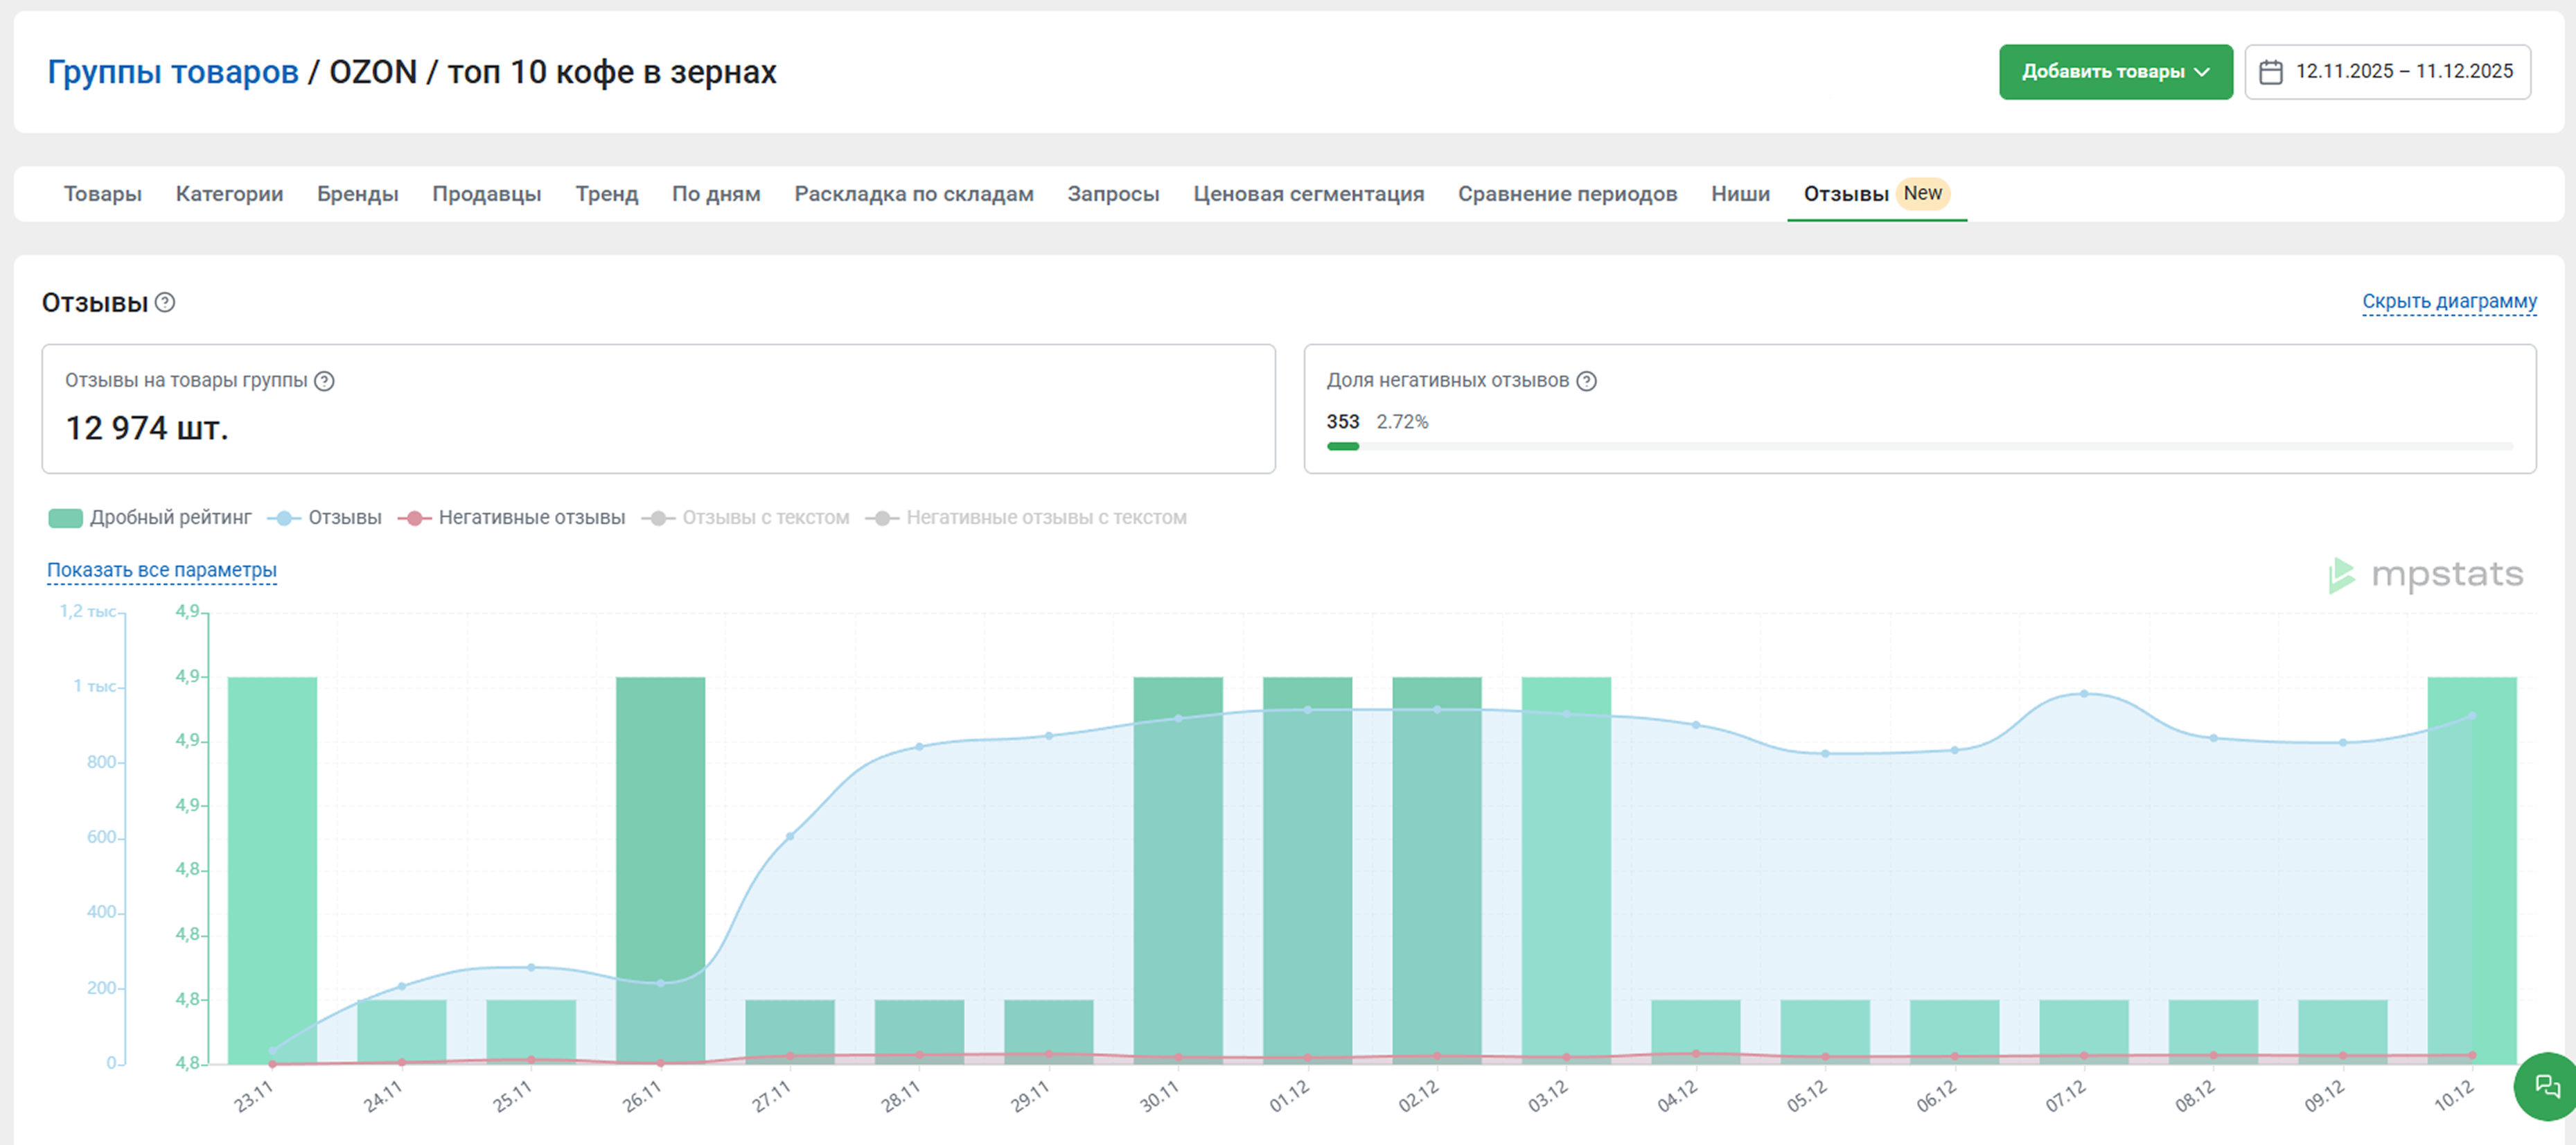Image resolution: width=2576 pixels, height=1145 pixels.
Task: Click calendar icon in date range field
Action: [2270, 72]
